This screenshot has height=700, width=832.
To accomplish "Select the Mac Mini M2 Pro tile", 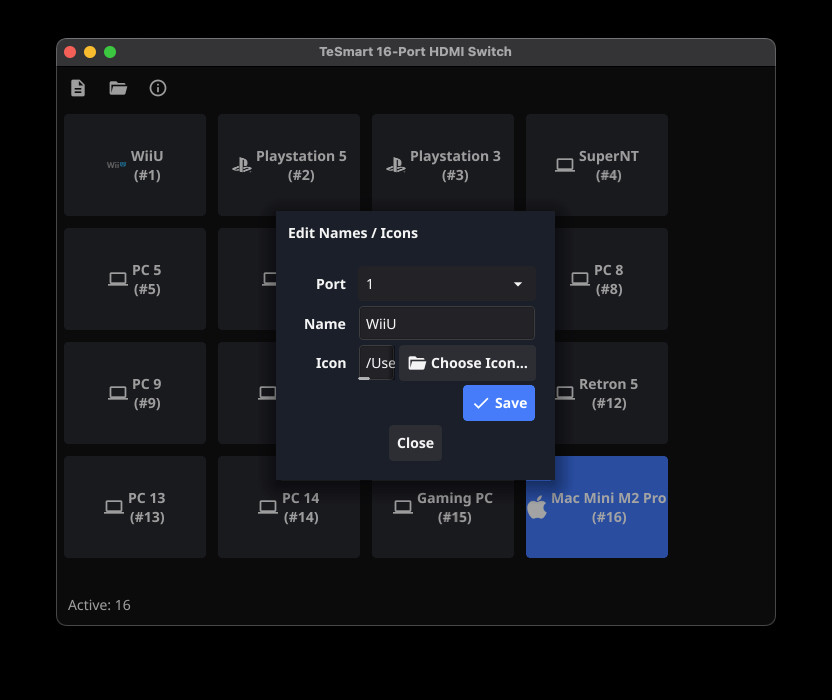I will 597,507.
